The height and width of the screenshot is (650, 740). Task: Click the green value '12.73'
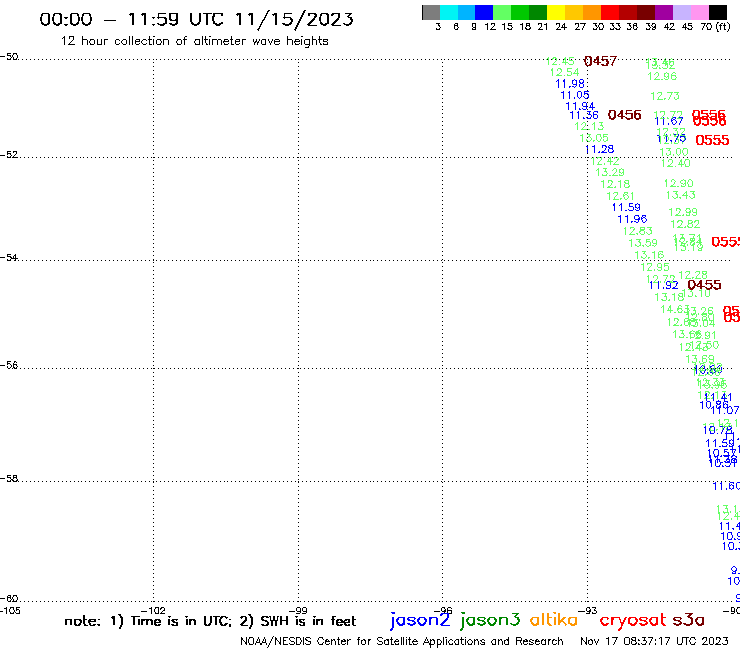(665, 96)
